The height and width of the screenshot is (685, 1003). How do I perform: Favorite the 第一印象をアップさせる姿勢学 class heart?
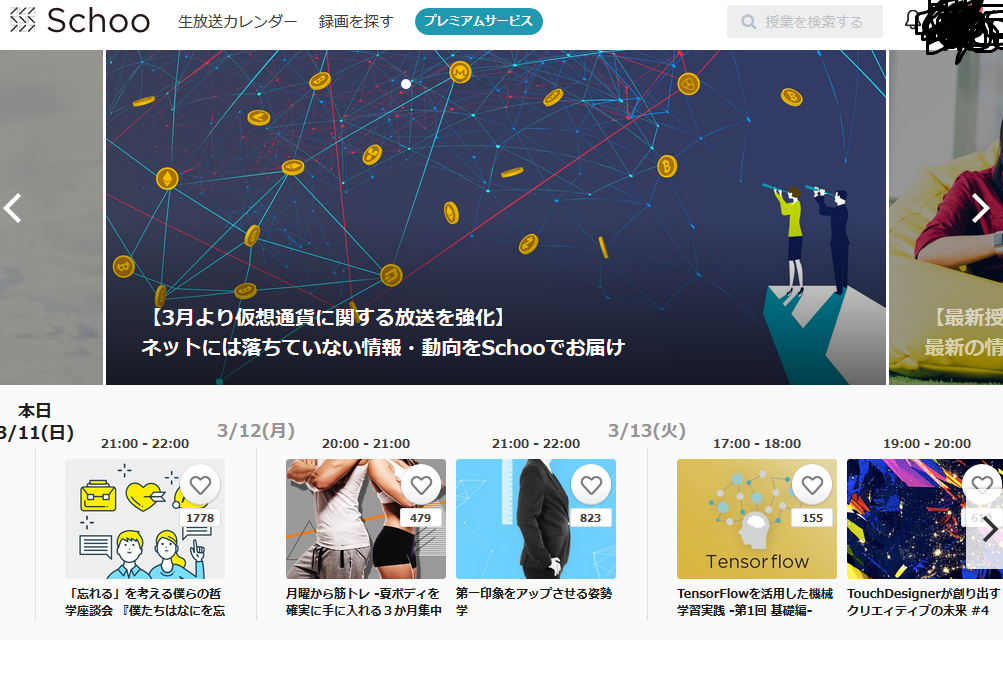[591, 485]
